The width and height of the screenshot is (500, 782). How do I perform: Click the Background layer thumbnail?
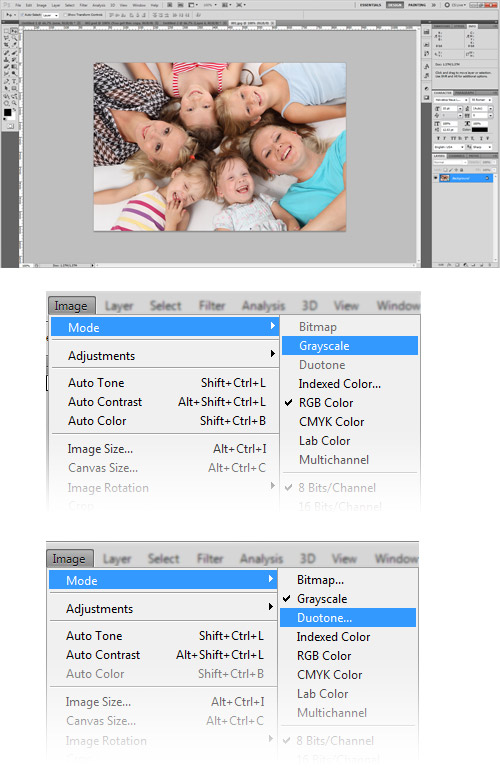[x=445, y=178]
